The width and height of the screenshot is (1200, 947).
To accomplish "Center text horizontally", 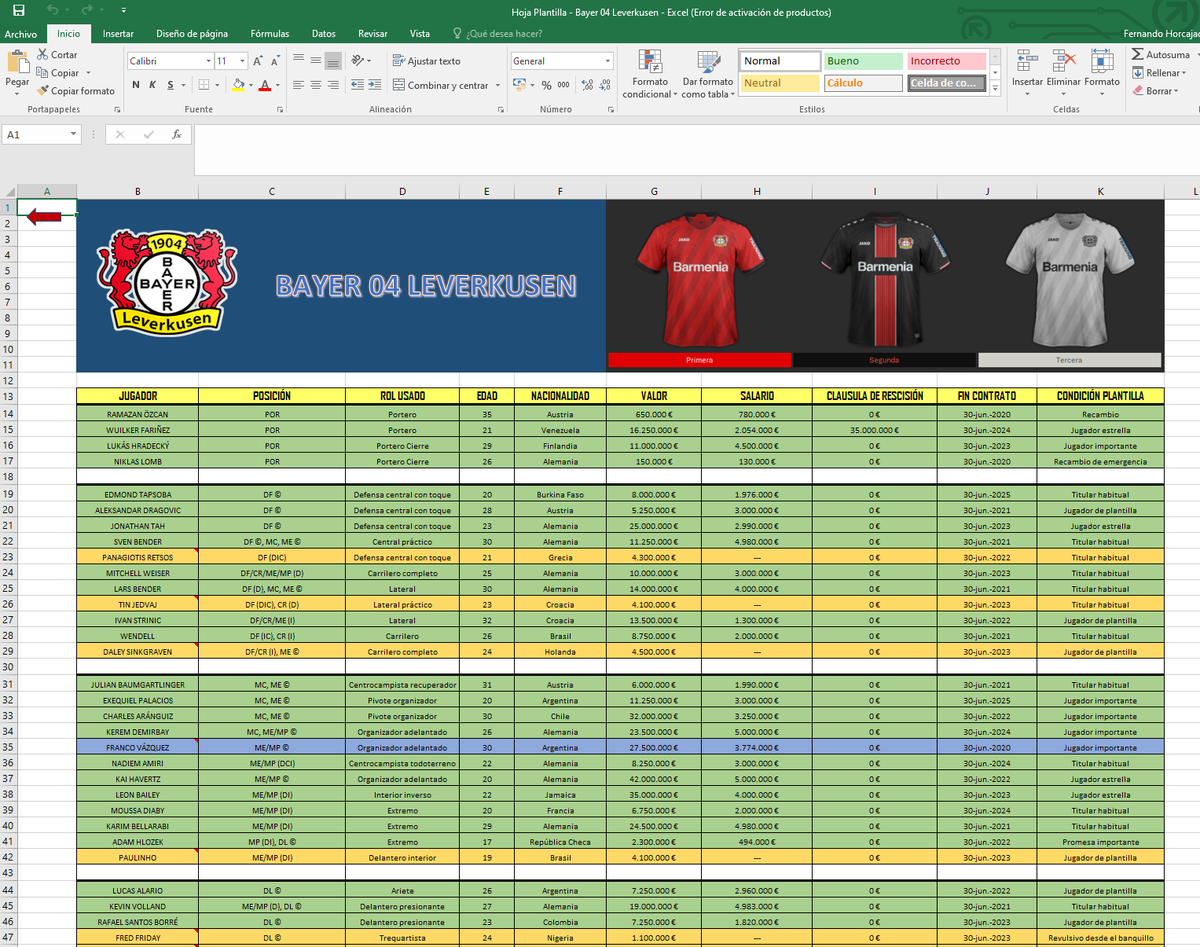I will pos(317,85).
